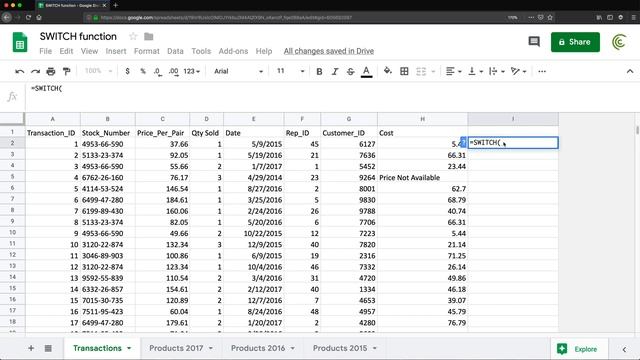Click cell Price Not Available
The width and height of the screenshot is (640, 360).
pos(422,178)
